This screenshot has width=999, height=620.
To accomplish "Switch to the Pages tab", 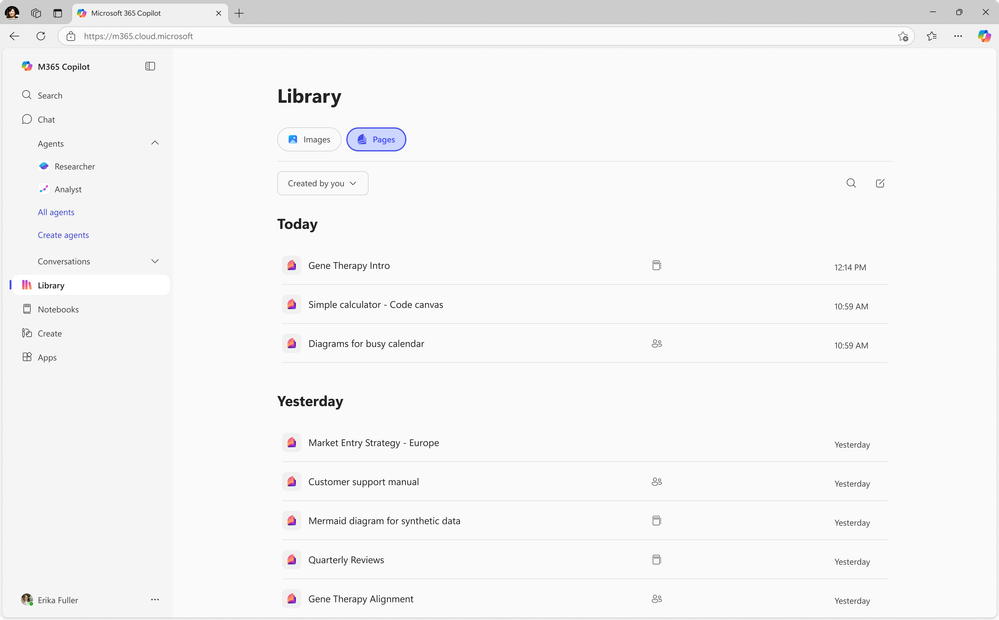I will (376, 139).
